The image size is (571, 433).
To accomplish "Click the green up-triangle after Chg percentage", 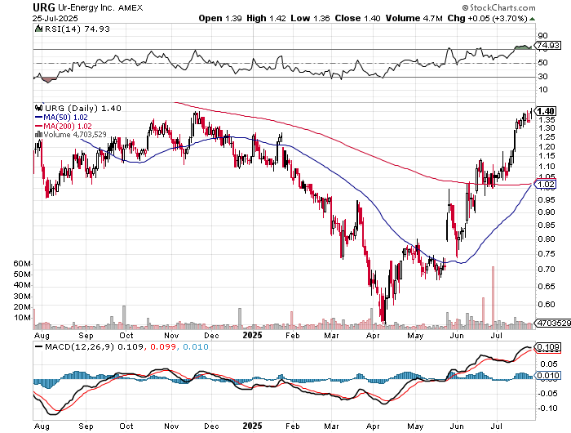I will [x=532, y=19].
